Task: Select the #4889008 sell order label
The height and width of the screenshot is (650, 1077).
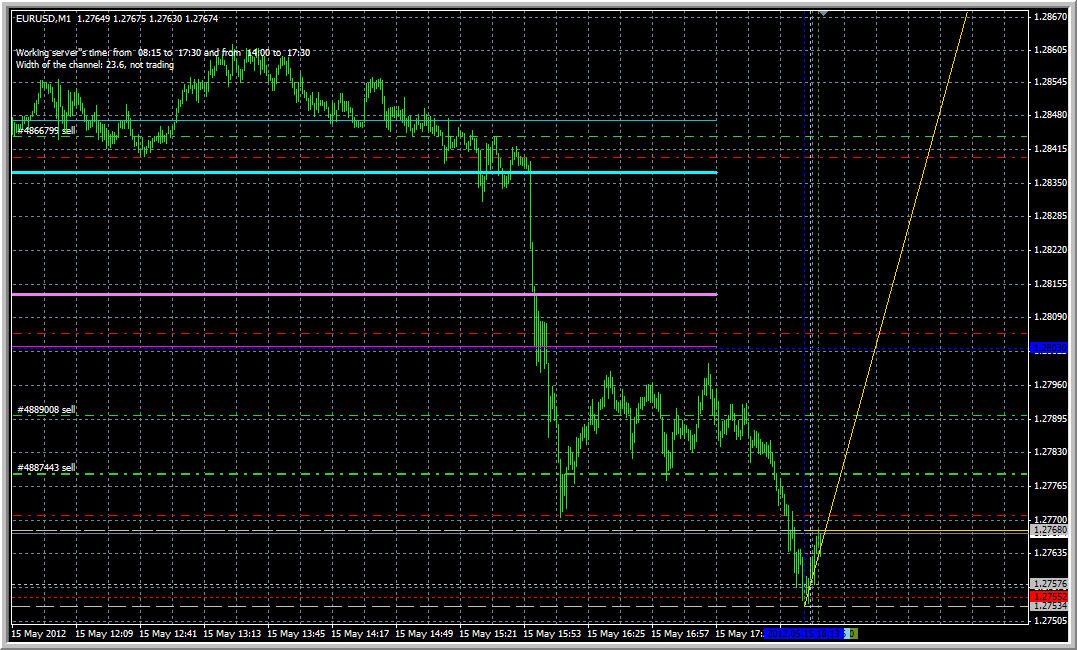Action: point(46,410)
